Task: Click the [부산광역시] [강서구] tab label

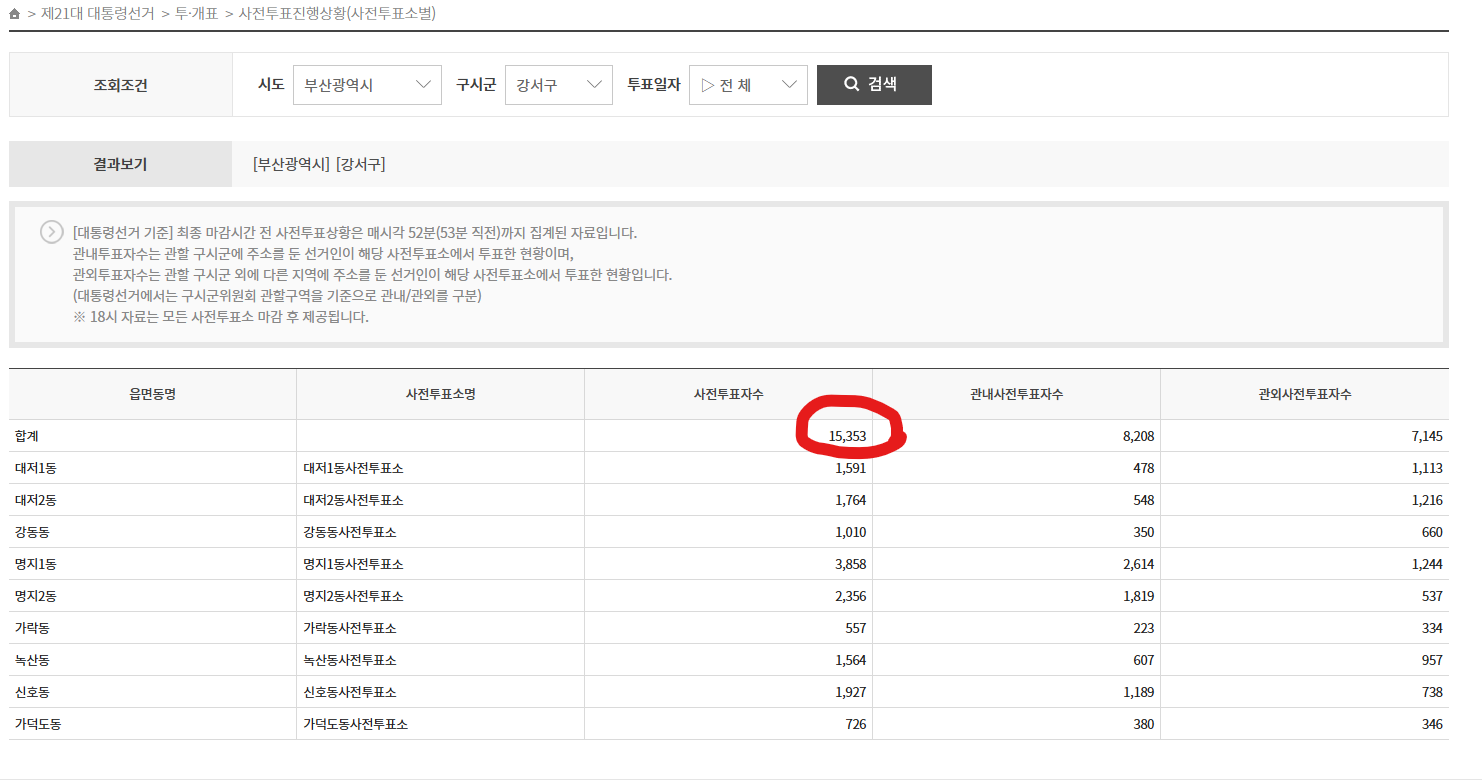Action: 320,164
